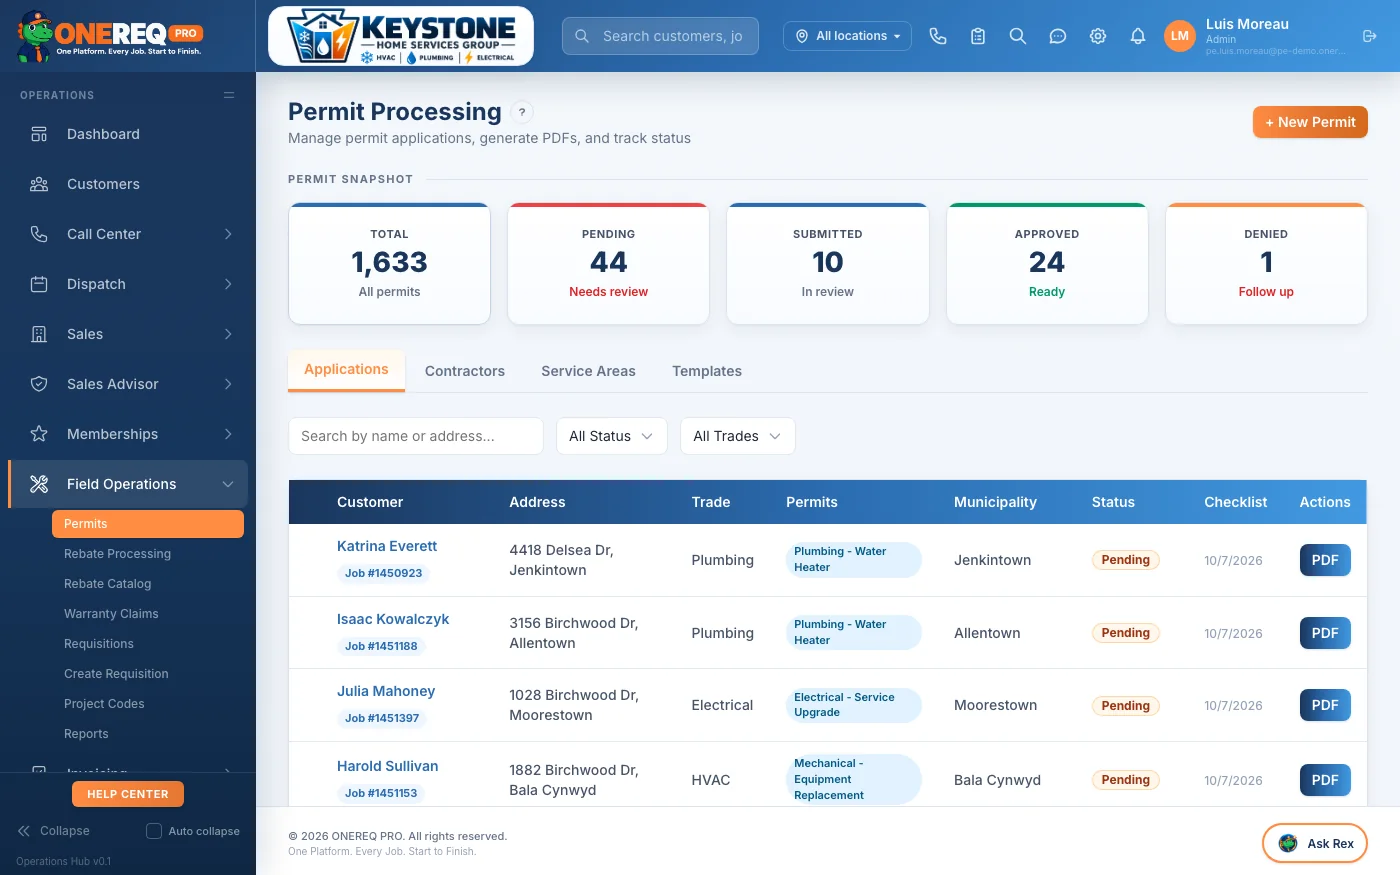The height and width of the screenshot is (875, 1400).
Task: Select Permits in sidebar submenu
Action: [x=148, y=524]
